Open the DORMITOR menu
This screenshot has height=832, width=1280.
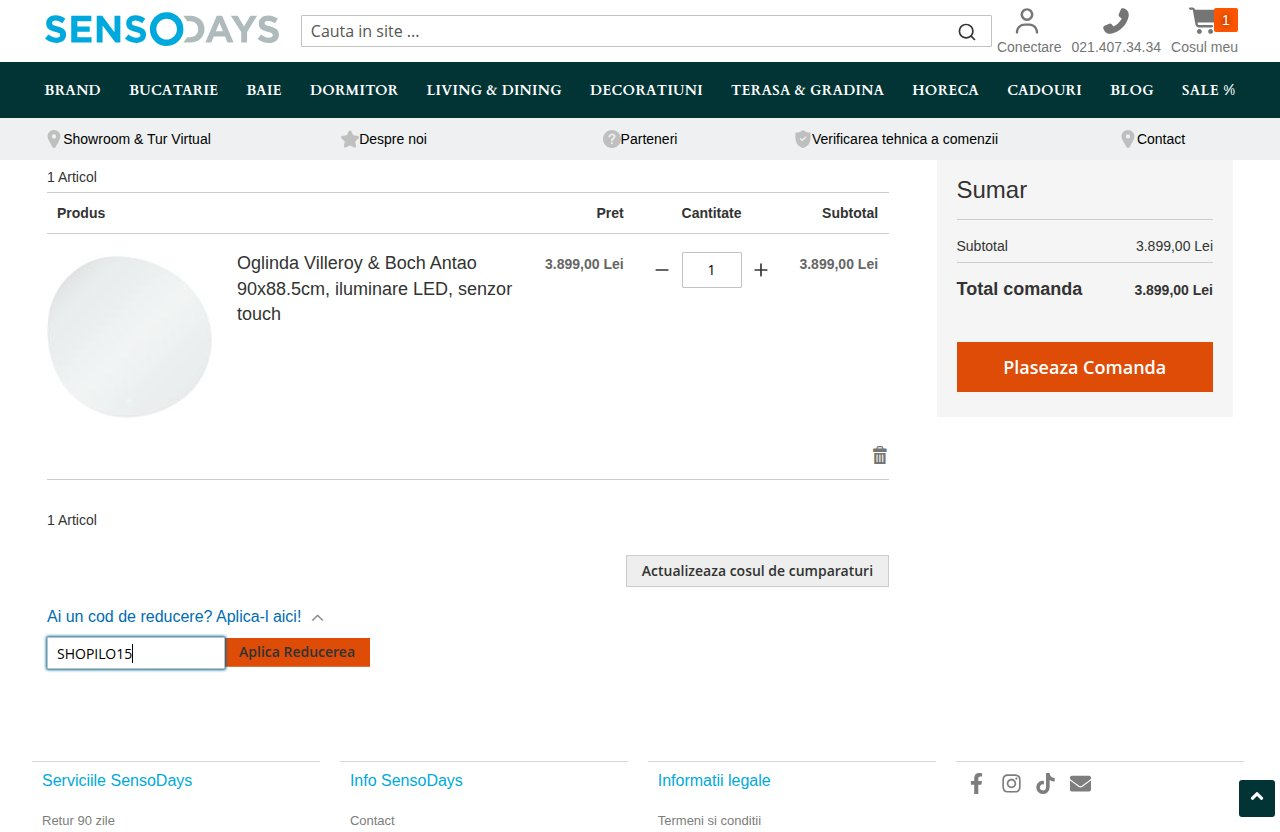tap(354, 90)
